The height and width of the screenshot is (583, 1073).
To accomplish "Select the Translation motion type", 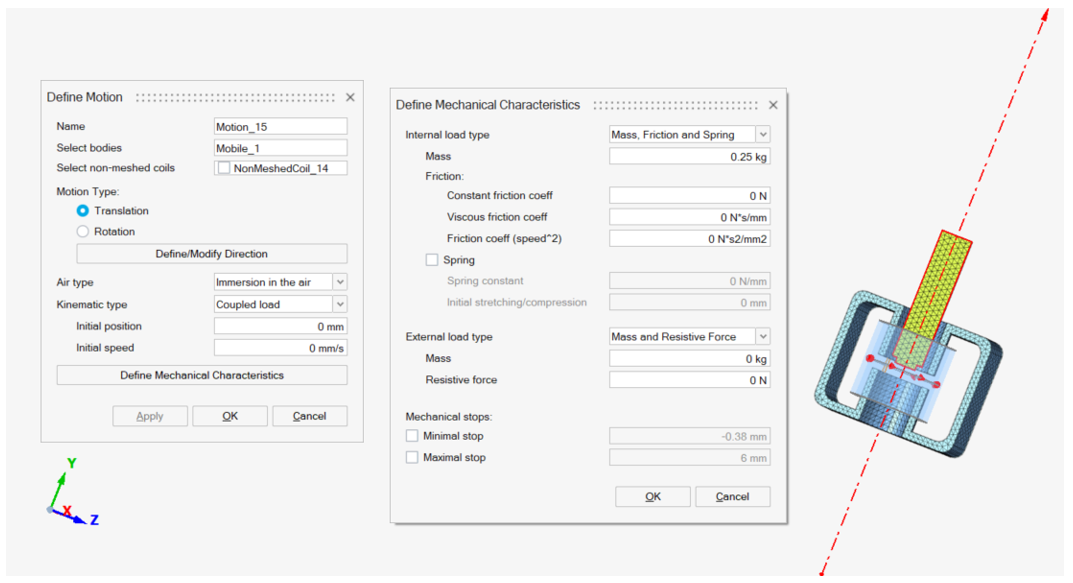I will tap(83, 211).
